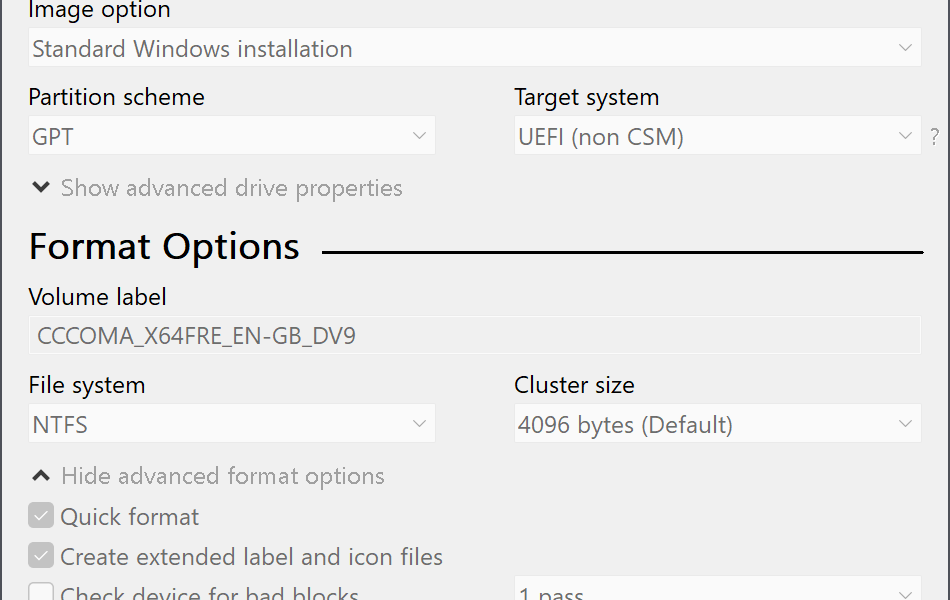Click the Target system dropdown arrow

coord(905,135)
